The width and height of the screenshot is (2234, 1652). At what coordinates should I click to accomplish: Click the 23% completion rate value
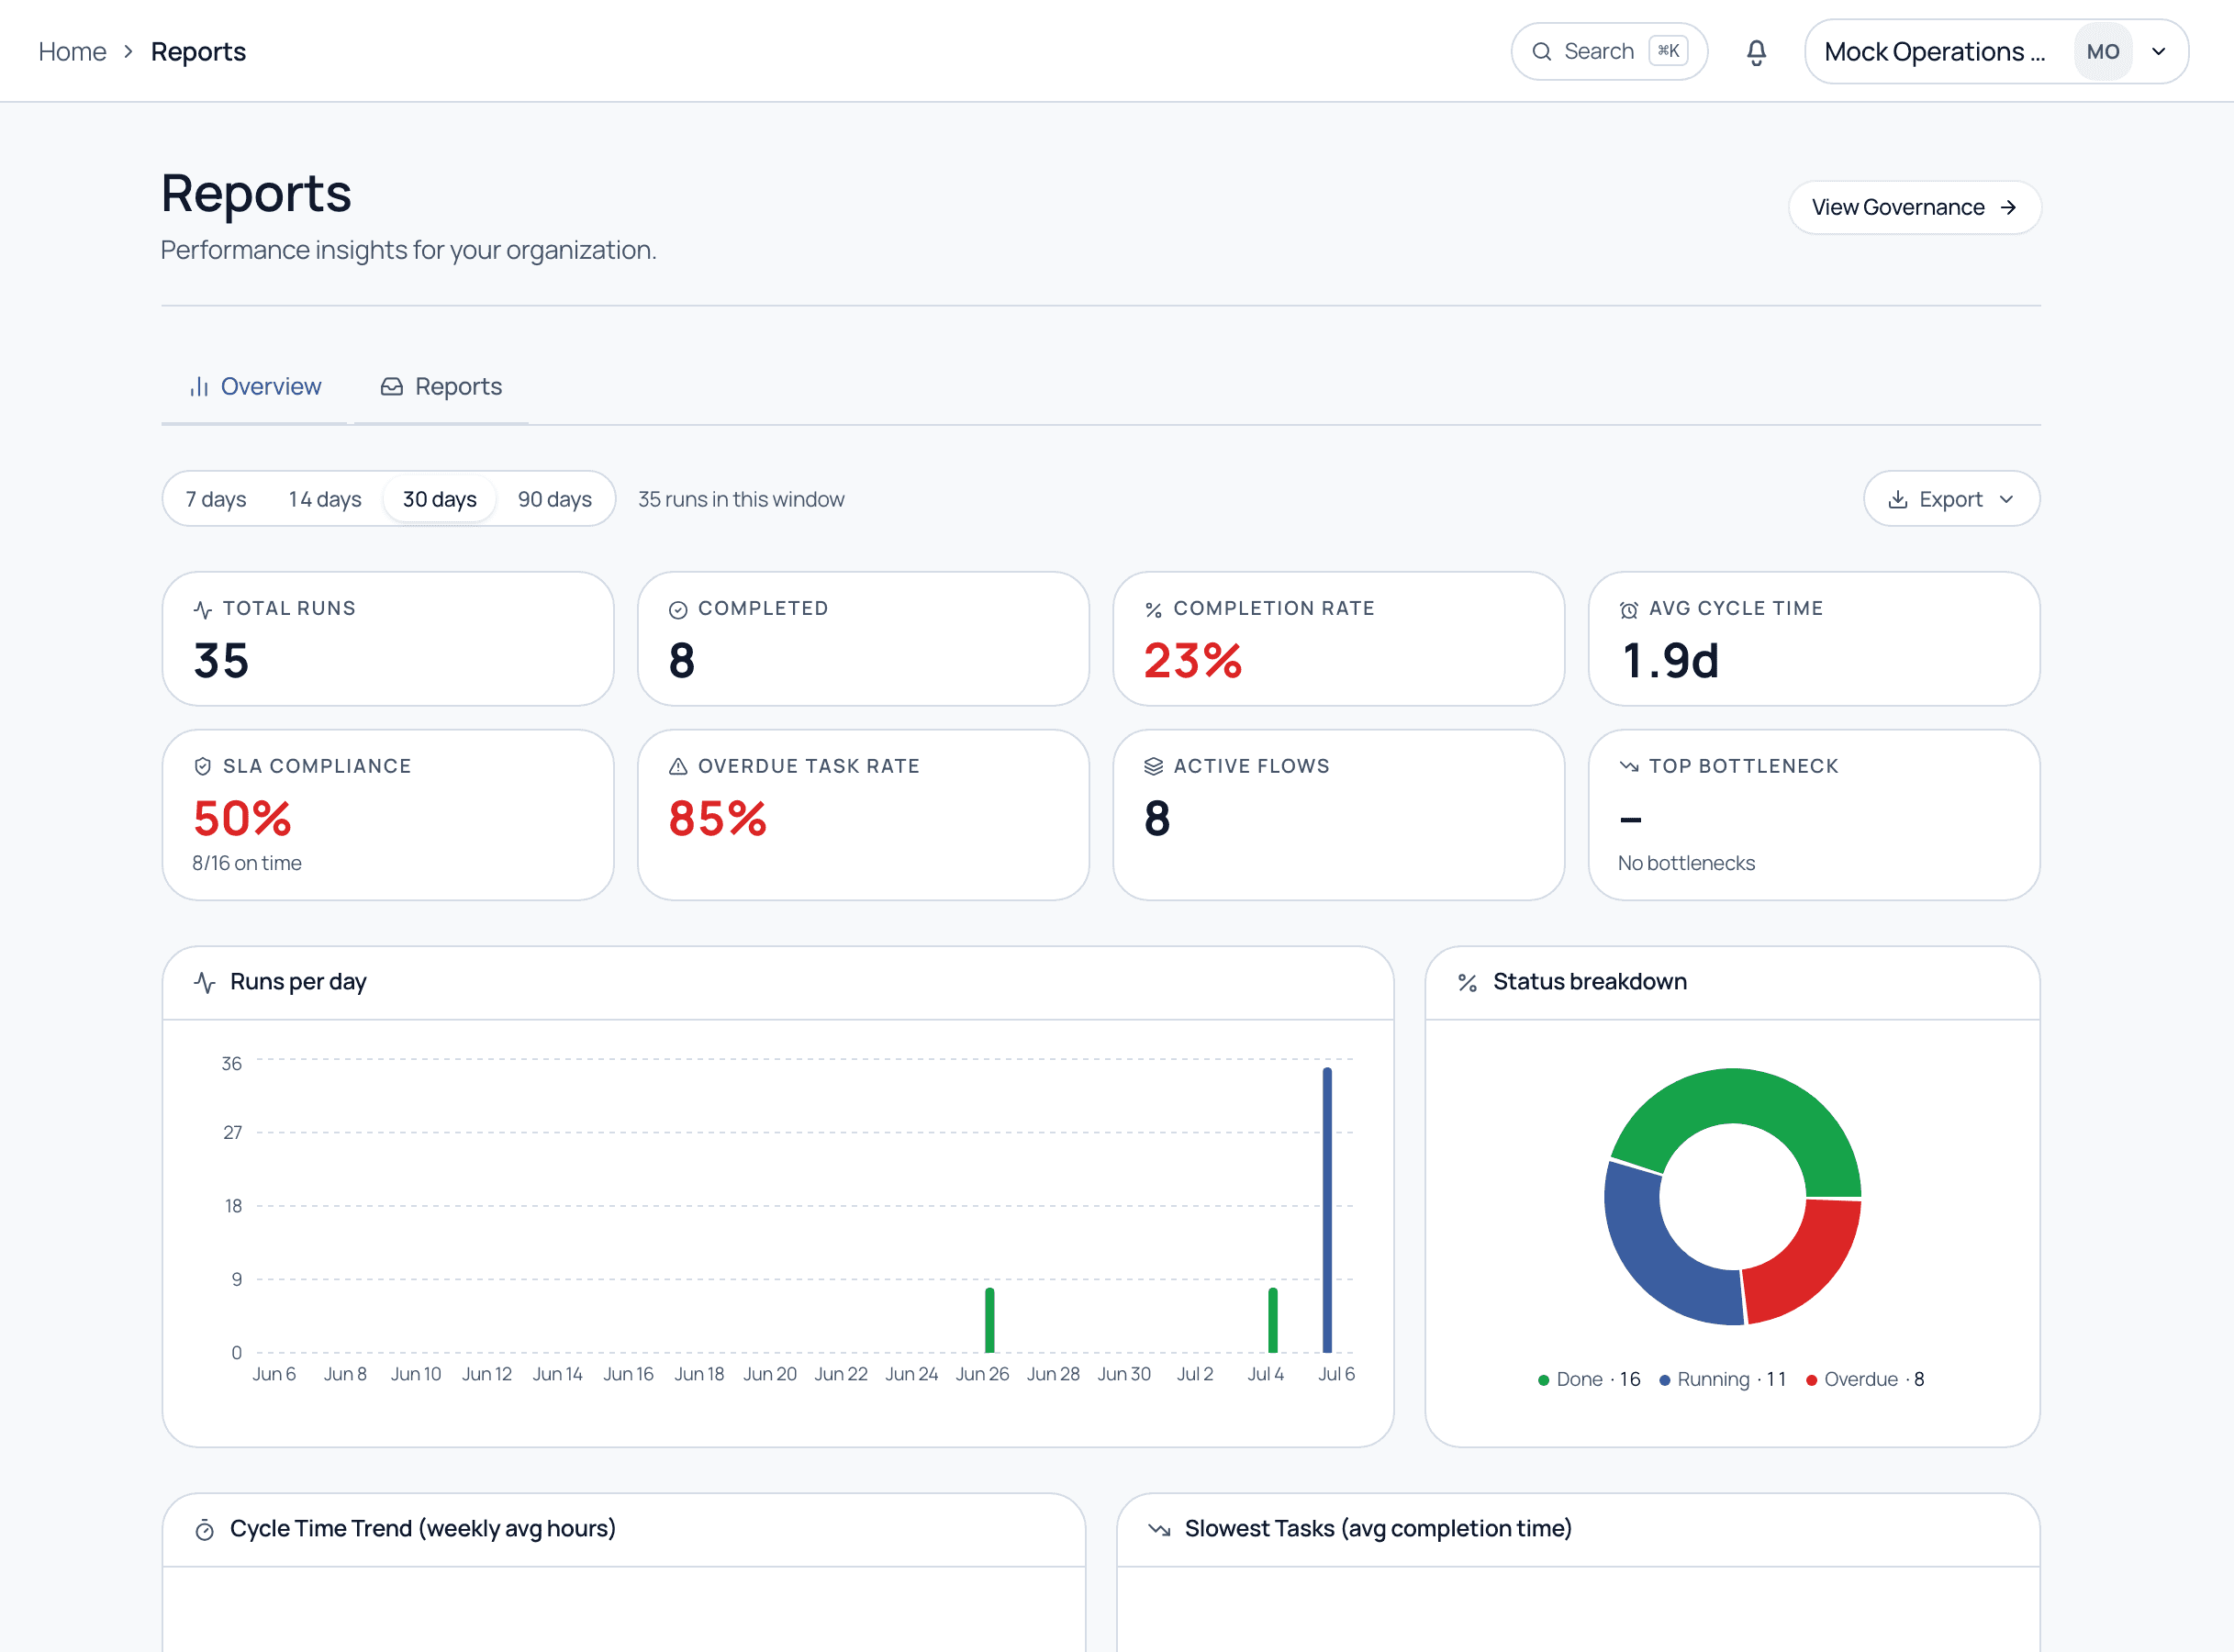(x=1192, y=661)
